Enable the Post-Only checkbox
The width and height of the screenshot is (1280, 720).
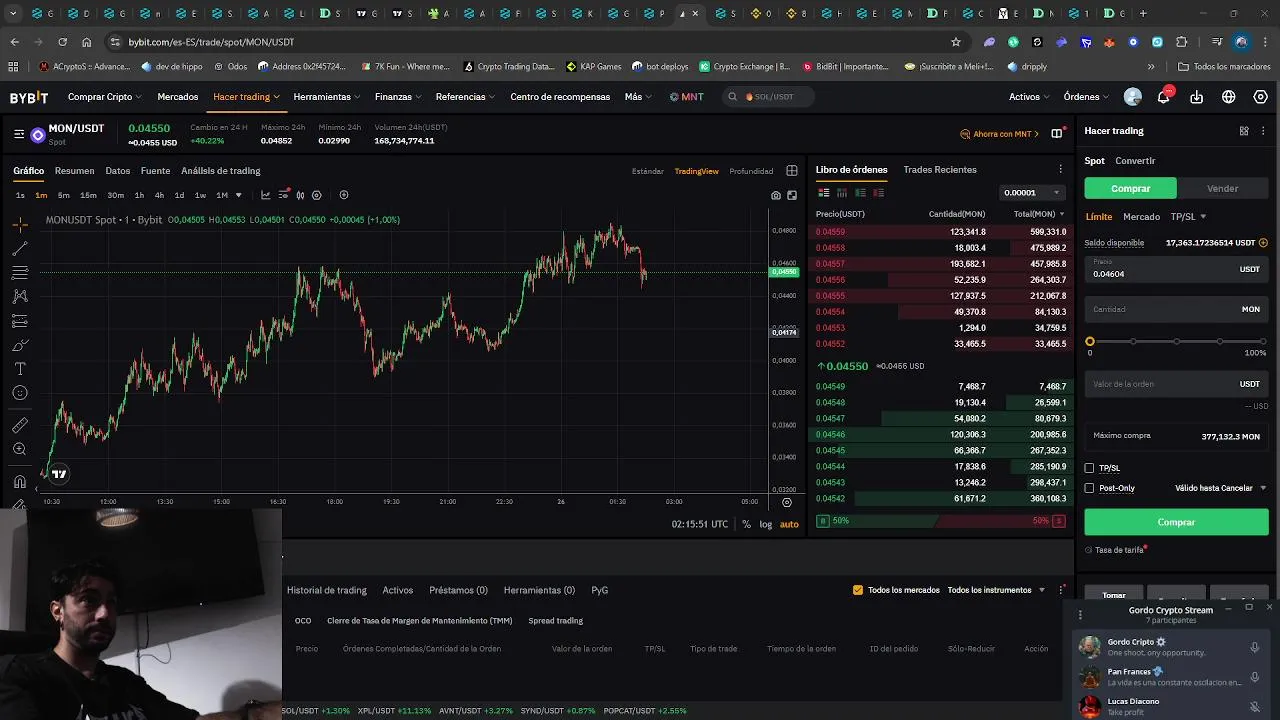tap(1090, 488)
